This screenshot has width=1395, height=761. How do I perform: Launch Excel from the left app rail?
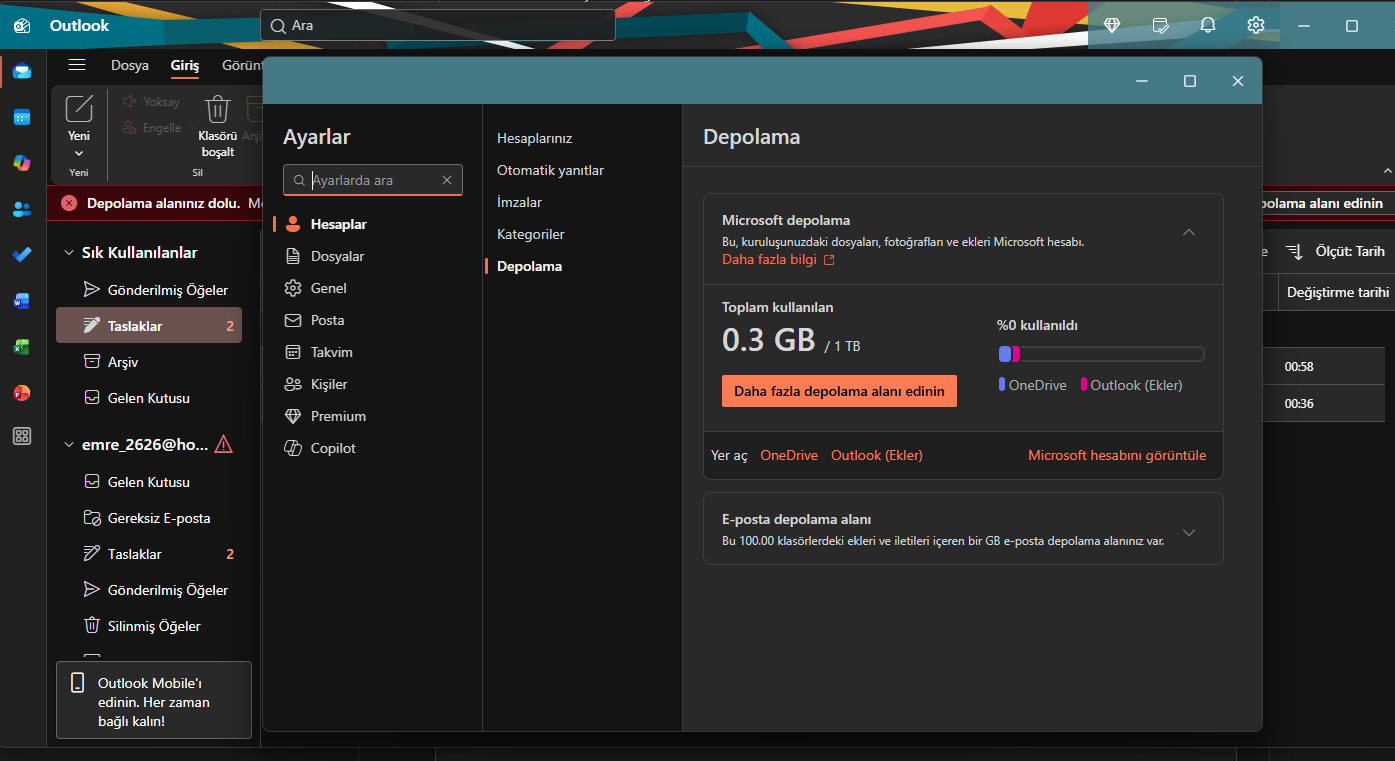[x=22, y=347]
